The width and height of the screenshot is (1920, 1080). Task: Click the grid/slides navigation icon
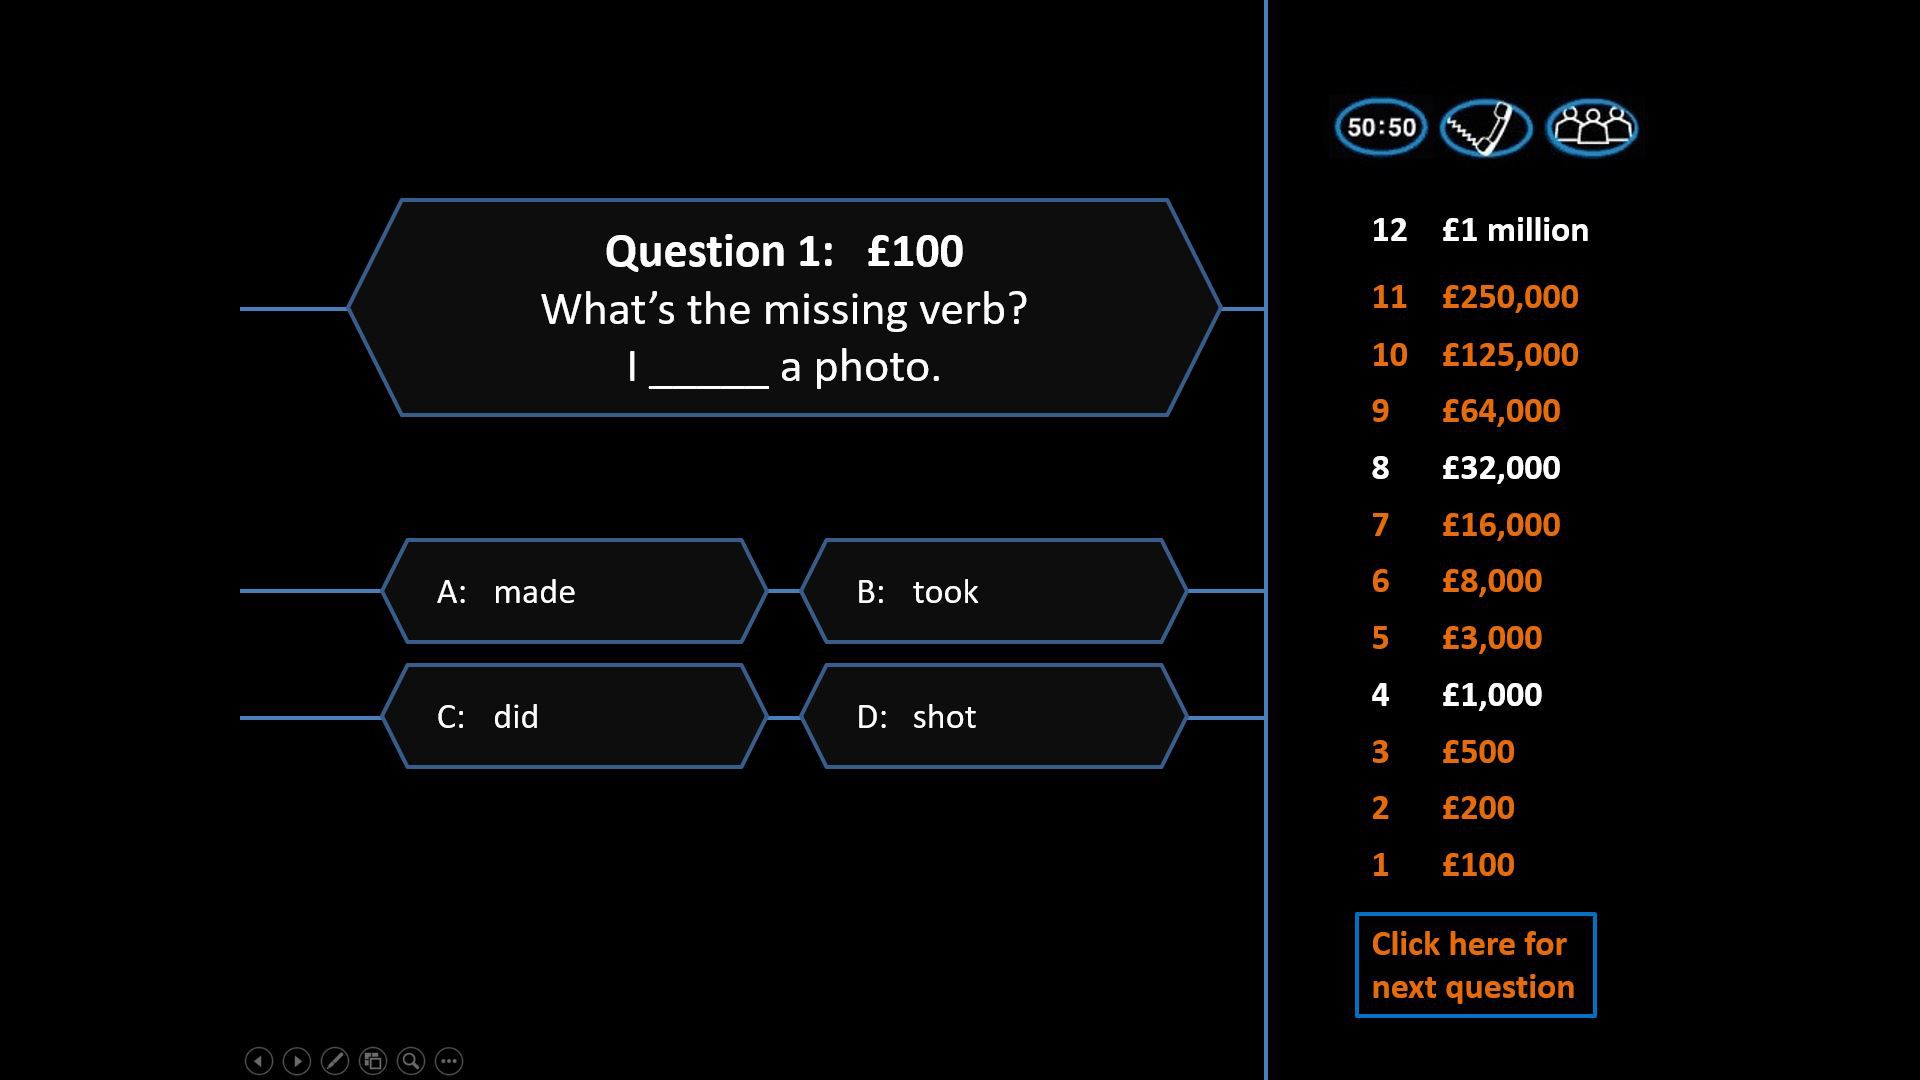(372, 1060)
